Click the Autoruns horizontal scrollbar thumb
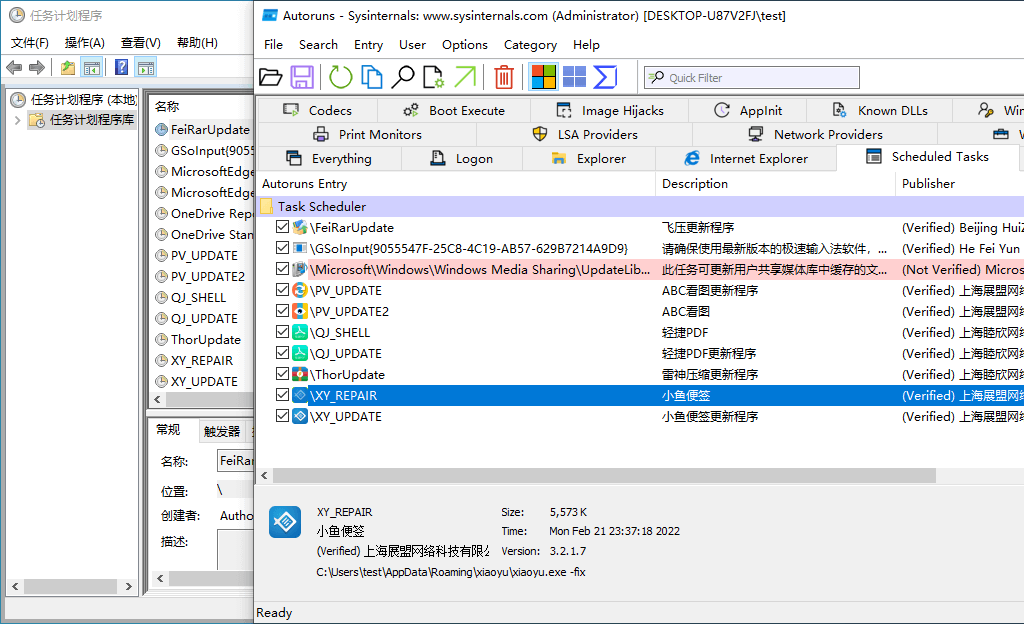Viewport: 1024px width, 624px height. coord(604,476)
